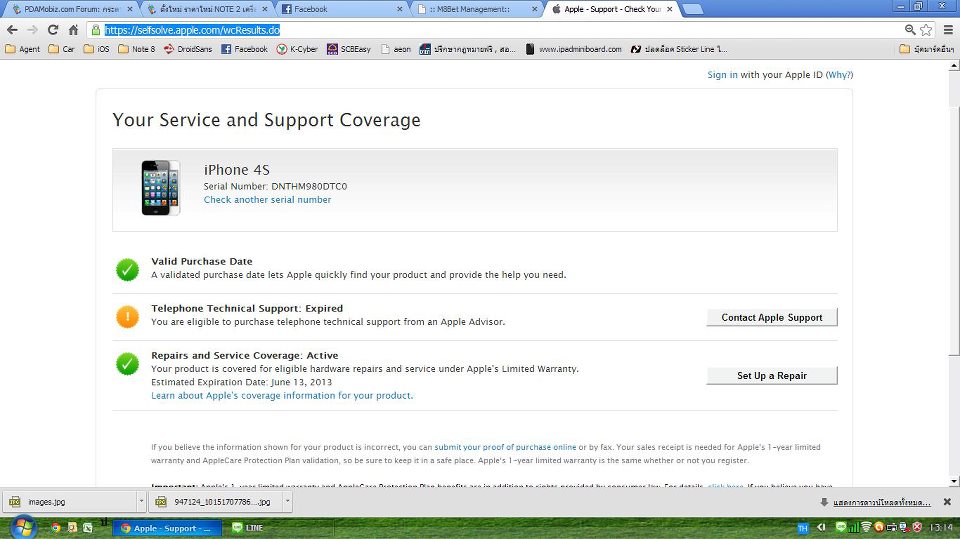Click the page scrollbar down arrow
This screenshot has height=539, width=960.
point(954,481)
